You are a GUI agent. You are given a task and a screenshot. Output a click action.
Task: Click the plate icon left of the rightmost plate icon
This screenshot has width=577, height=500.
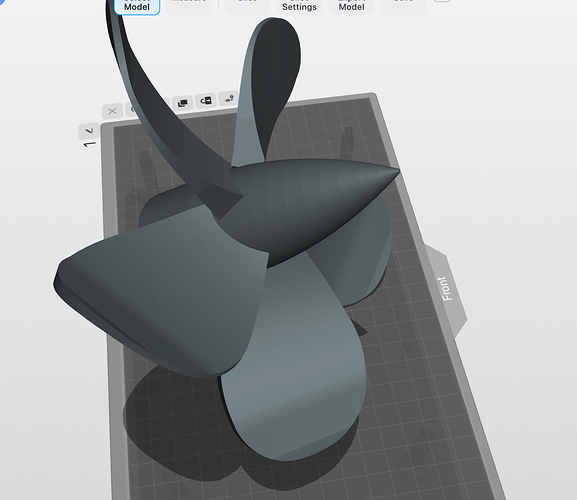[206, 100]
